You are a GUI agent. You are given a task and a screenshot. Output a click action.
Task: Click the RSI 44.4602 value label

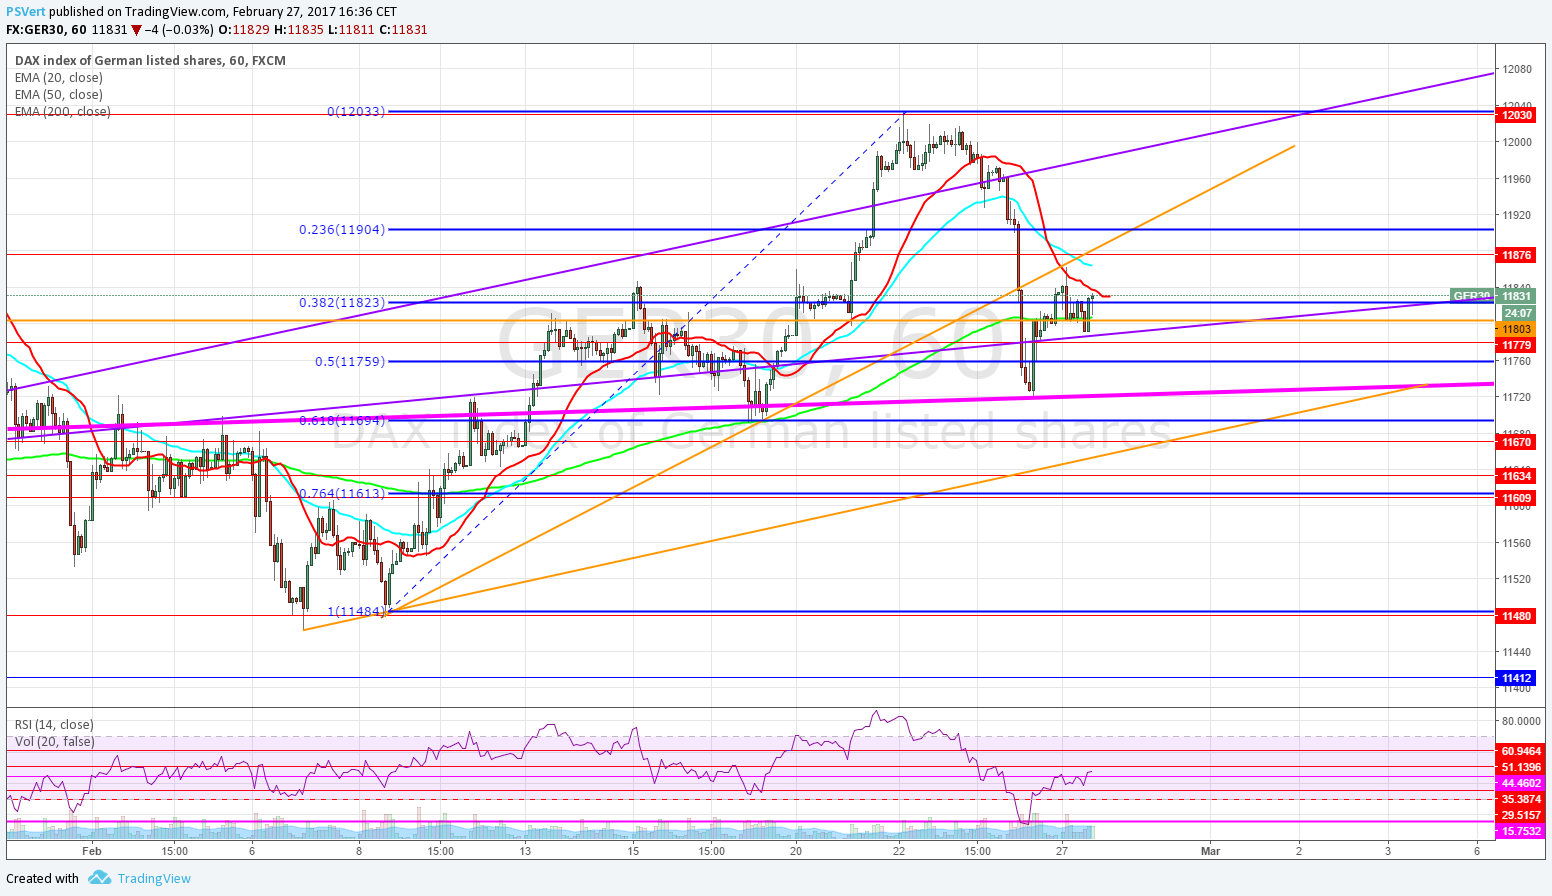(x=1520, y=783)
